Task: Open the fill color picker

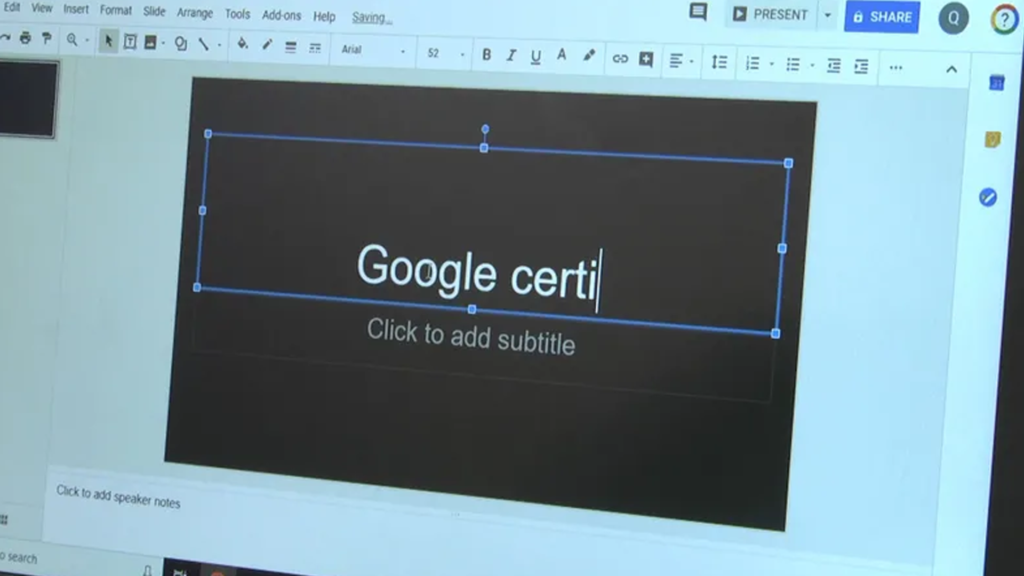Action: click(242, 44)
